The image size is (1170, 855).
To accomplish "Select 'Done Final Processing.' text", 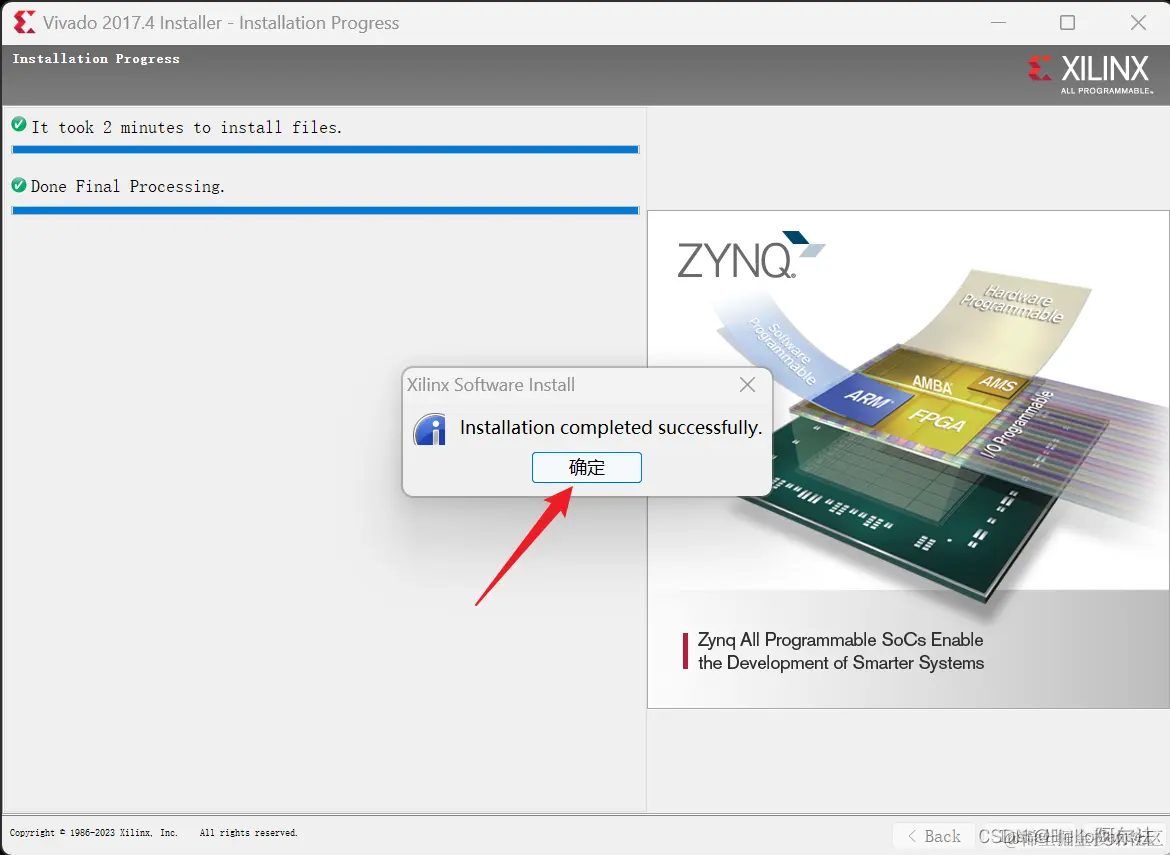I will pos(128,187).
